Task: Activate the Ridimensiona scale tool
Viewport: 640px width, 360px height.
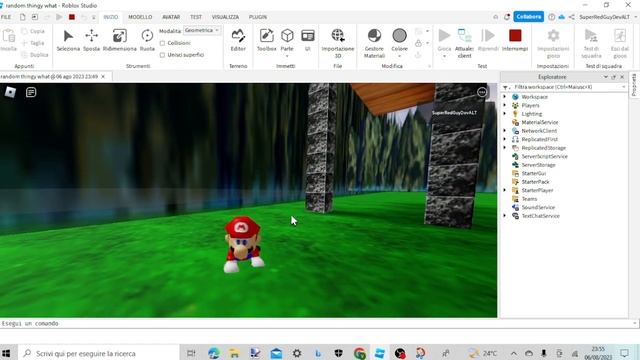Action: [x=120, y=40]
